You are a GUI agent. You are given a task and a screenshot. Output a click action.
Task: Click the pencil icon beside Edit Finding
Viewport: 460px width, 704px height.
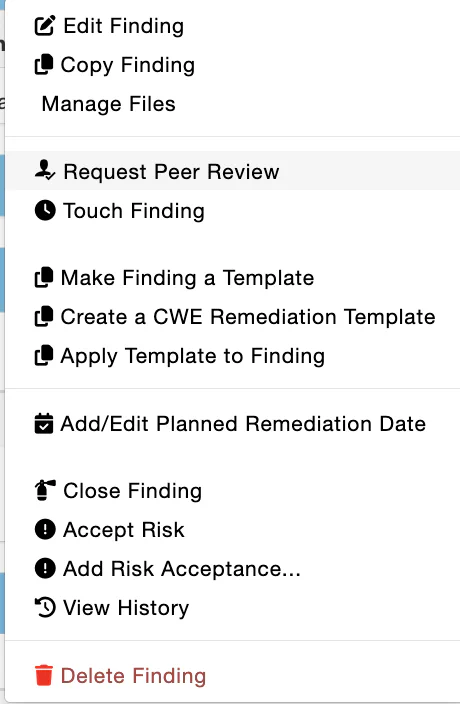45,26
